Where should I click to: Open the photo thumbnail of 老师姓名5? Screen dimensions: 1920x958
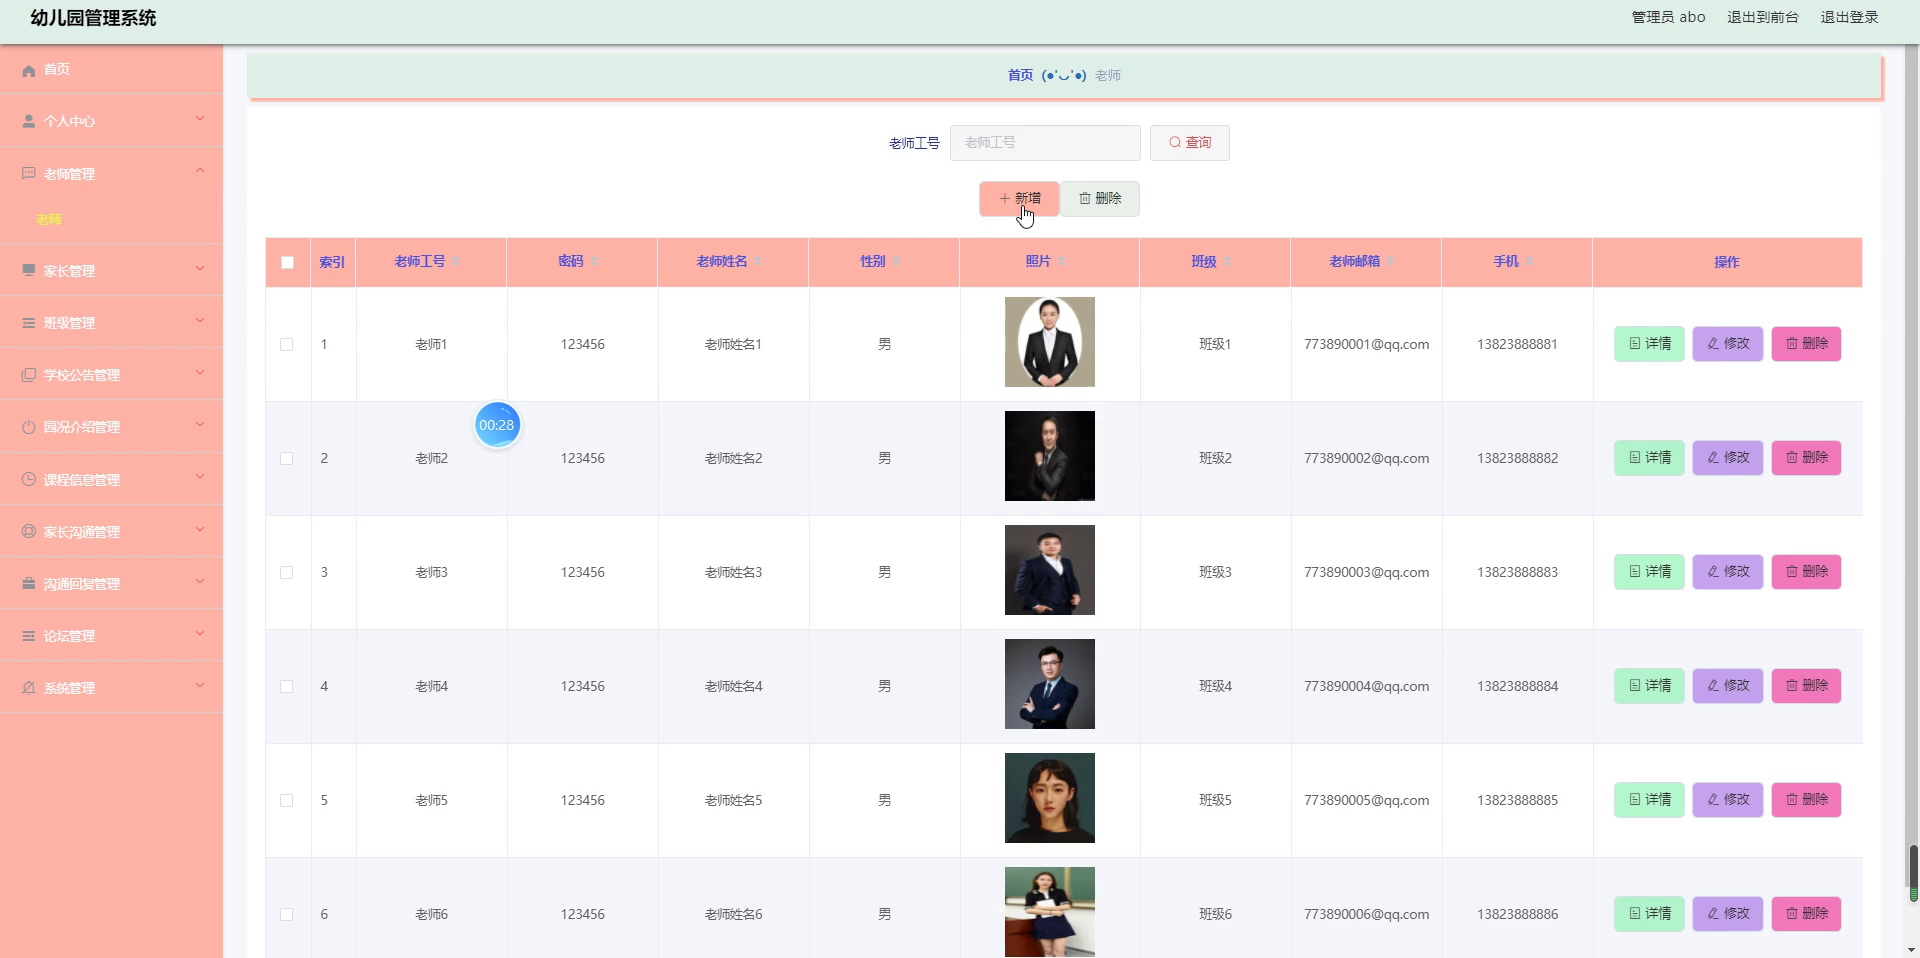coord(1049,798)
